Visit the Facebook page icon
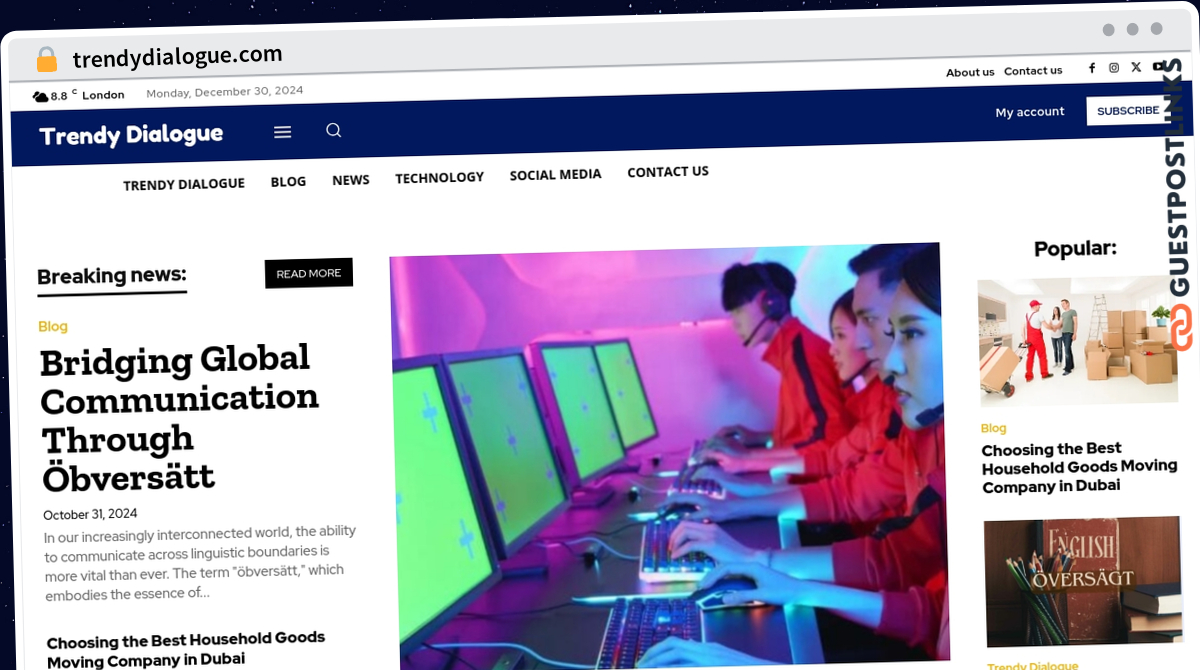The height and width of the screenshot is (670, 1200). (x=1092, y=68)
